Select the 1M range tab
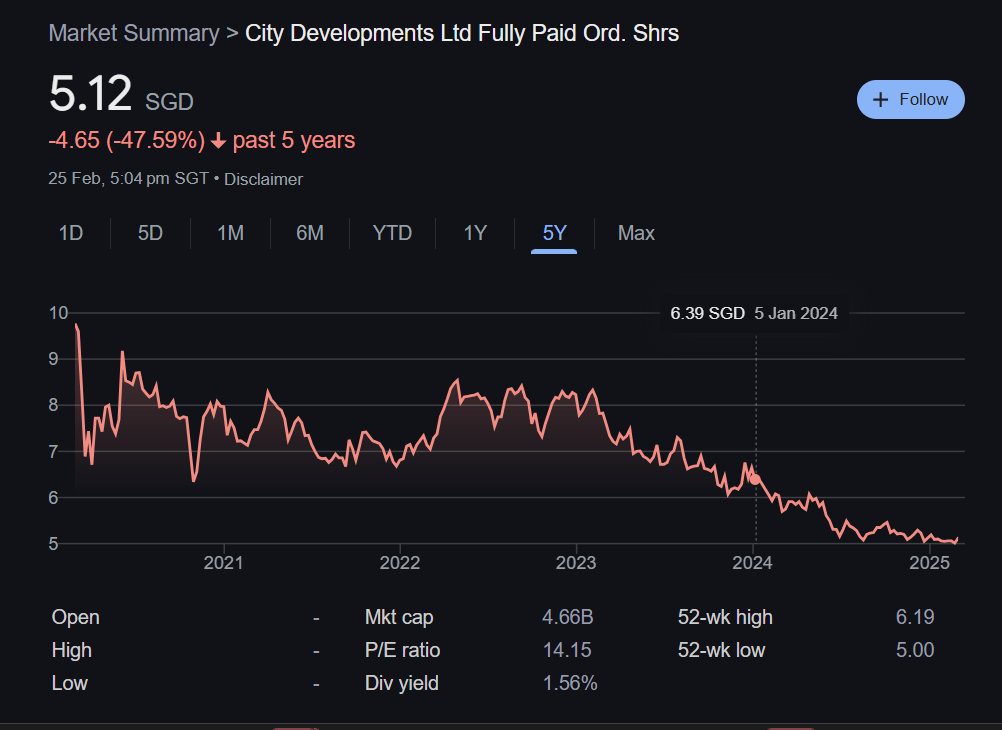 [230, 233]
